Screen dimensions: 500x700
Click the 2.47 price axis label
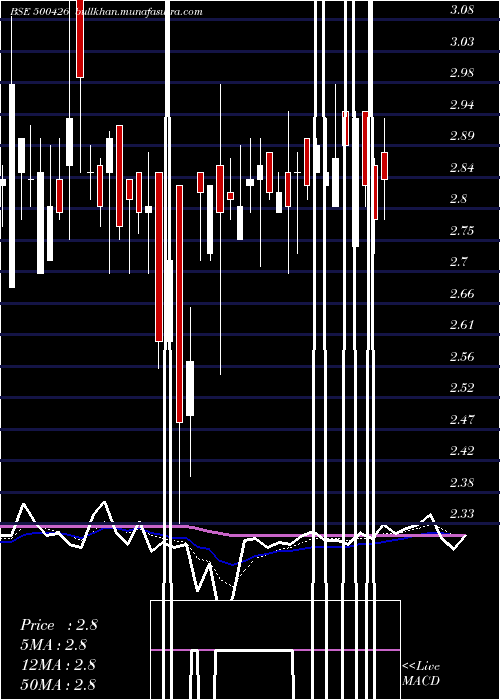462,419
